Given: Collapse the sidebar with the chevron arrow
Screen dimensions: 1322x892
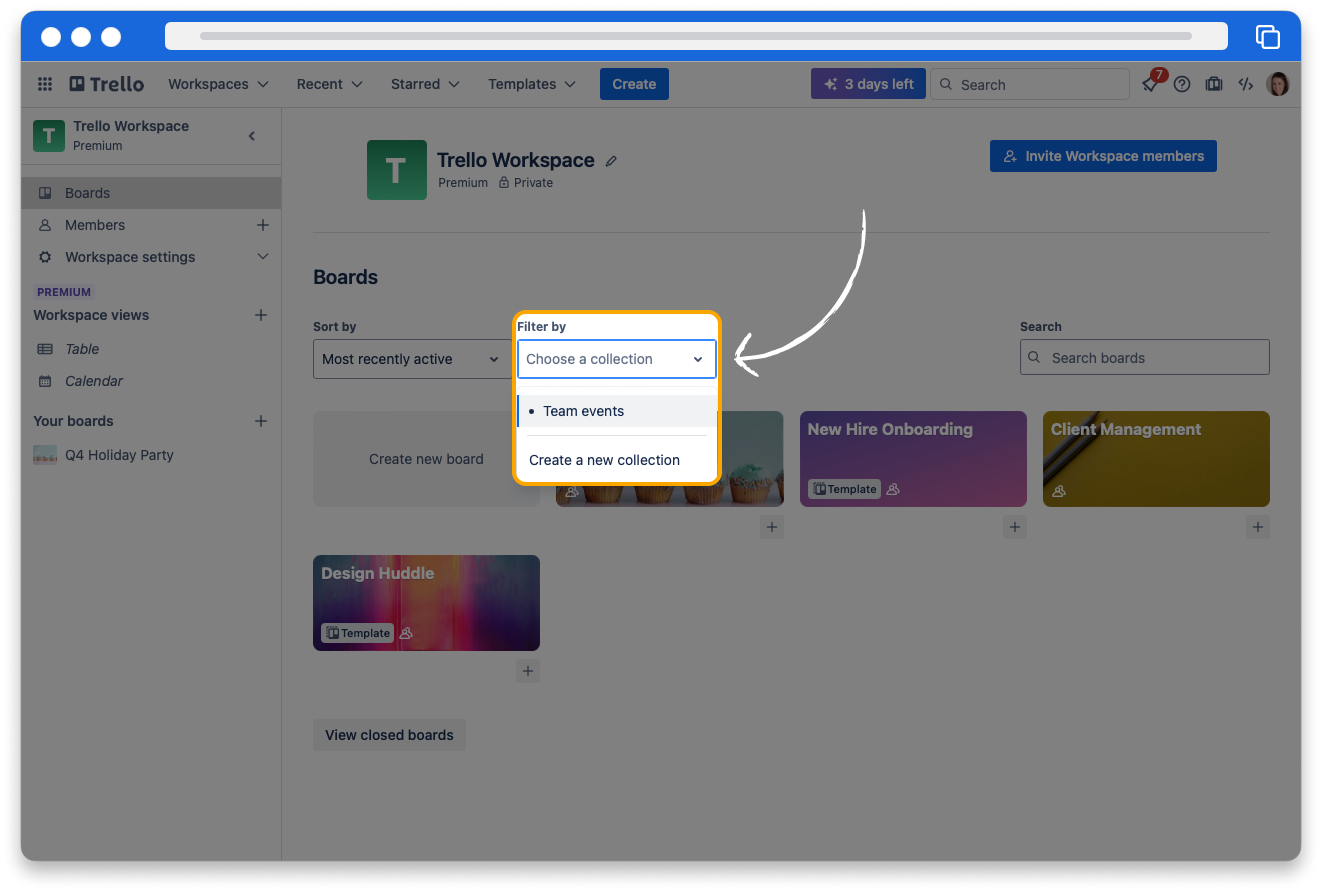Looking at the screenshot, I should 252,136.
